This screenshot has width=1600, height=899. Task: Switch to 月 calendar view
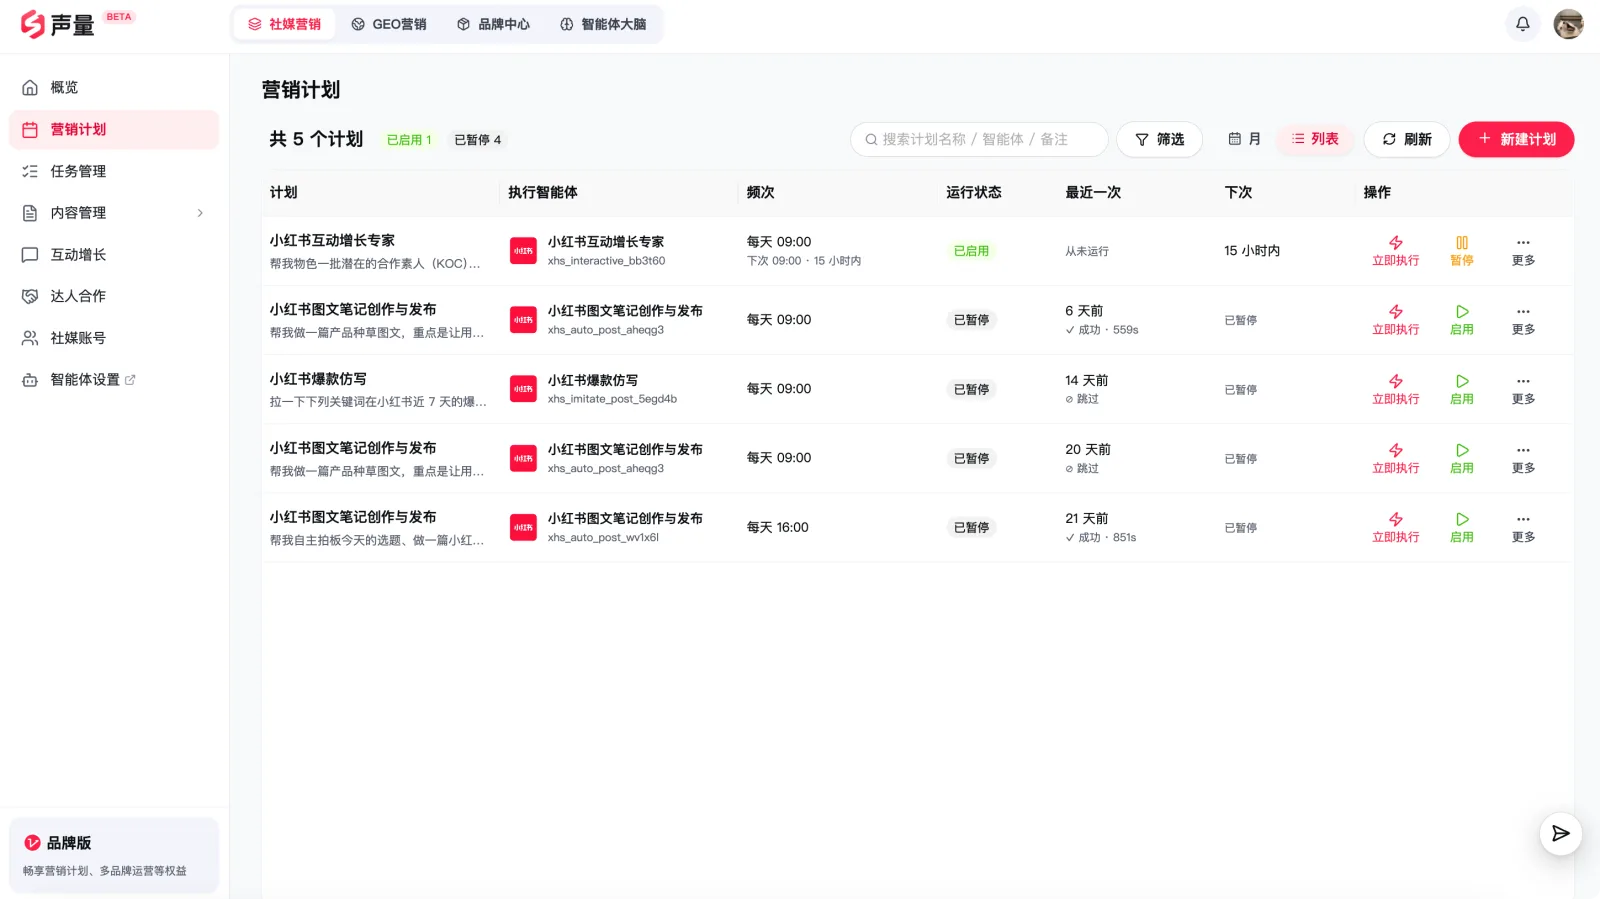[x=1244, y=139]
